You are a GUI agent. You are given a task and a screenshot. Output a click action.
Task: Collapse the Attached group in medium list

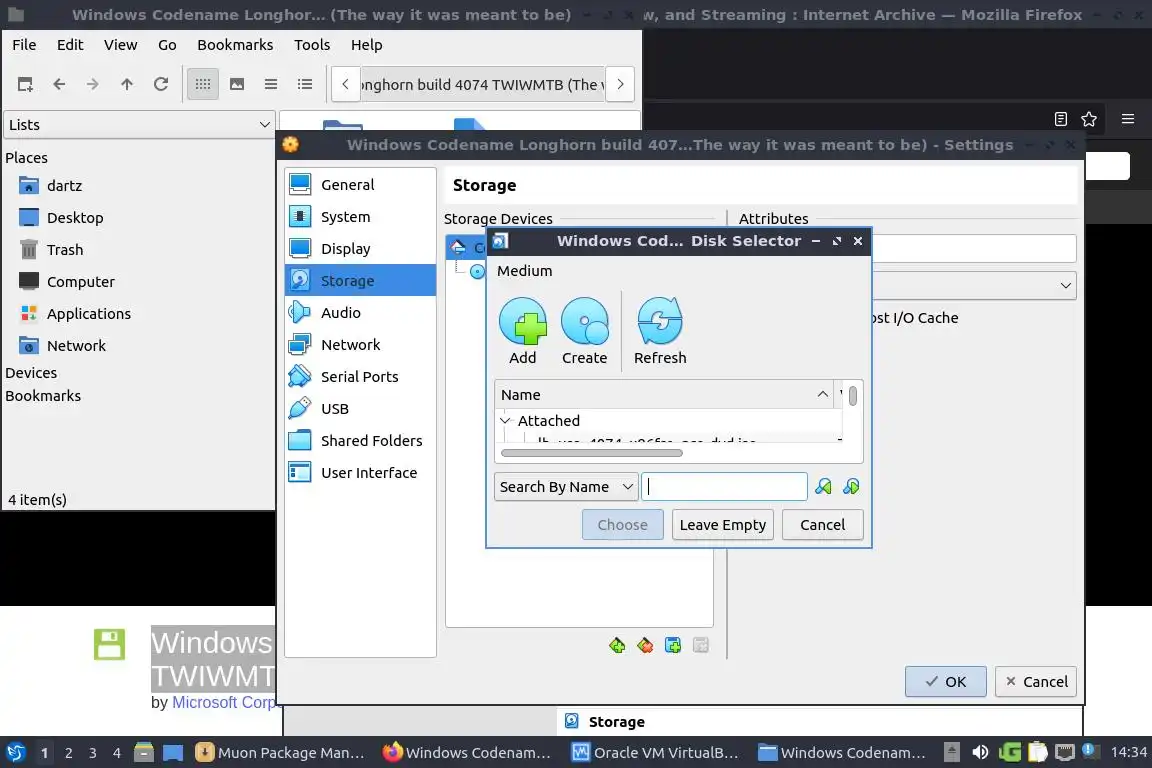pos(505,420)
